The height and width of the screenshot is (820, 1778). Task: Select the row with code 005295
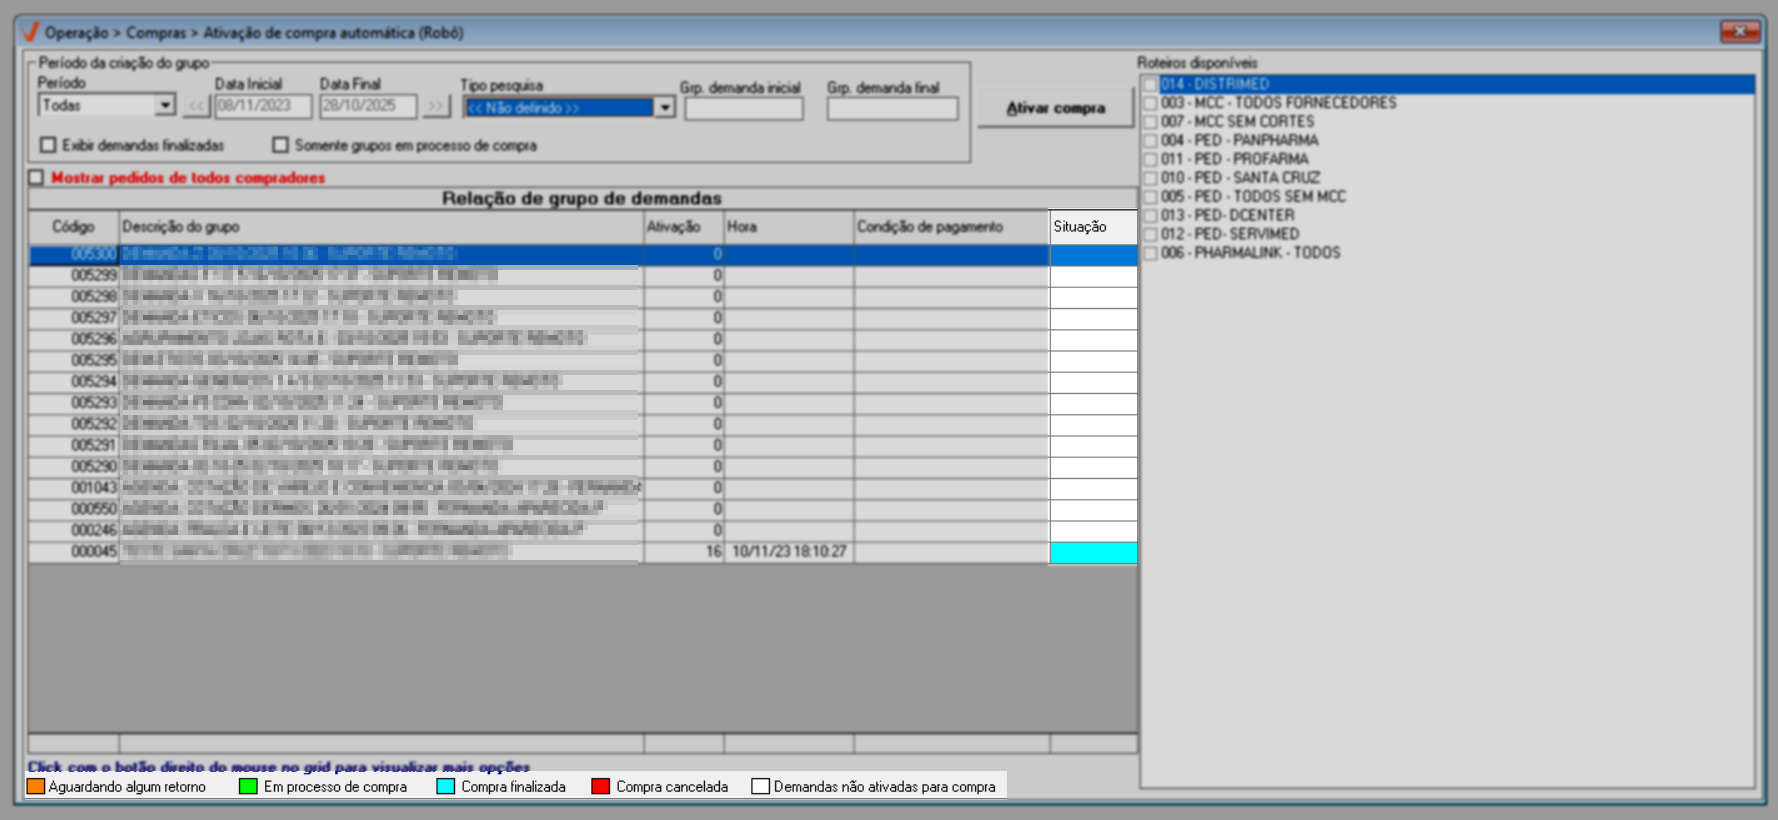tap(583, 360)
